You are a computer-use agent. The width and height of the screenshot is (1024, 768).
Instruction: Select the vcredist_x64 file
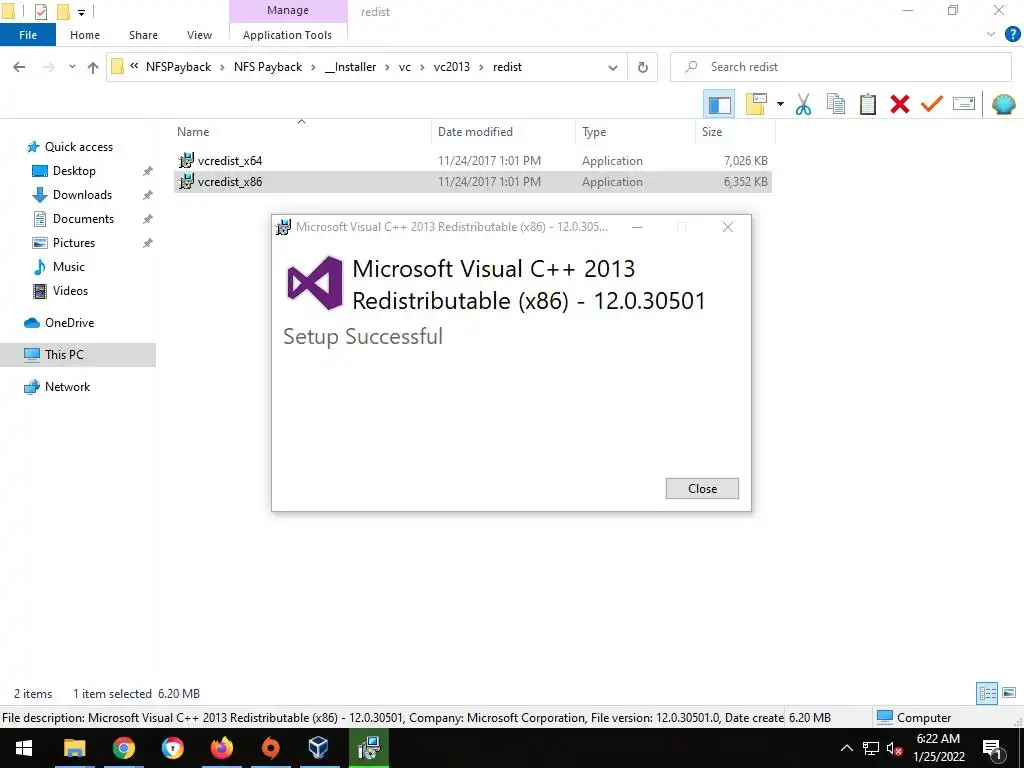point(473,161)
